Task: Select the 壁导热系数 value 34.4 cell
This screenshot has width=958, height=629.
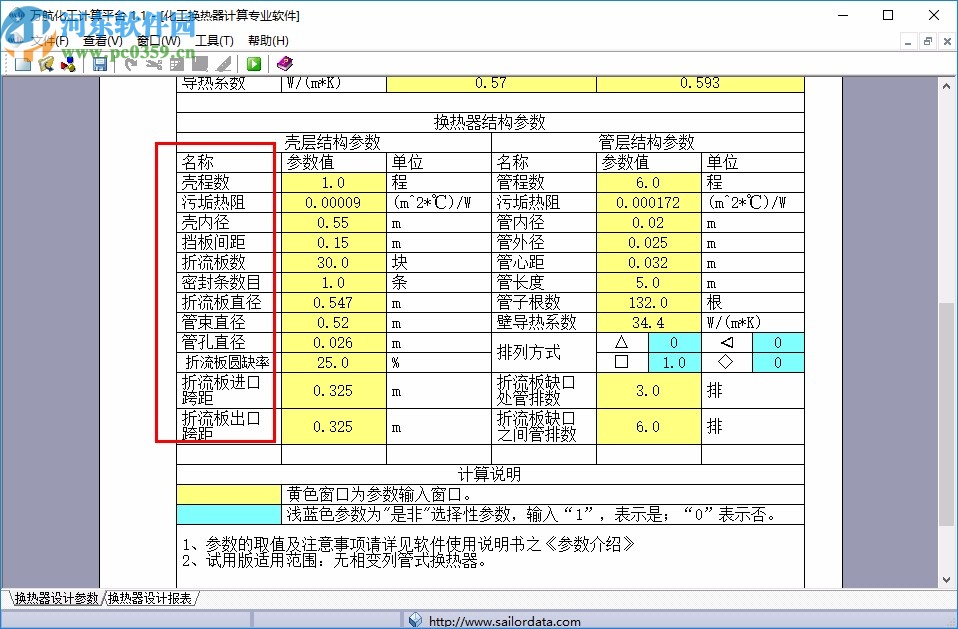Action: point(649,323)
